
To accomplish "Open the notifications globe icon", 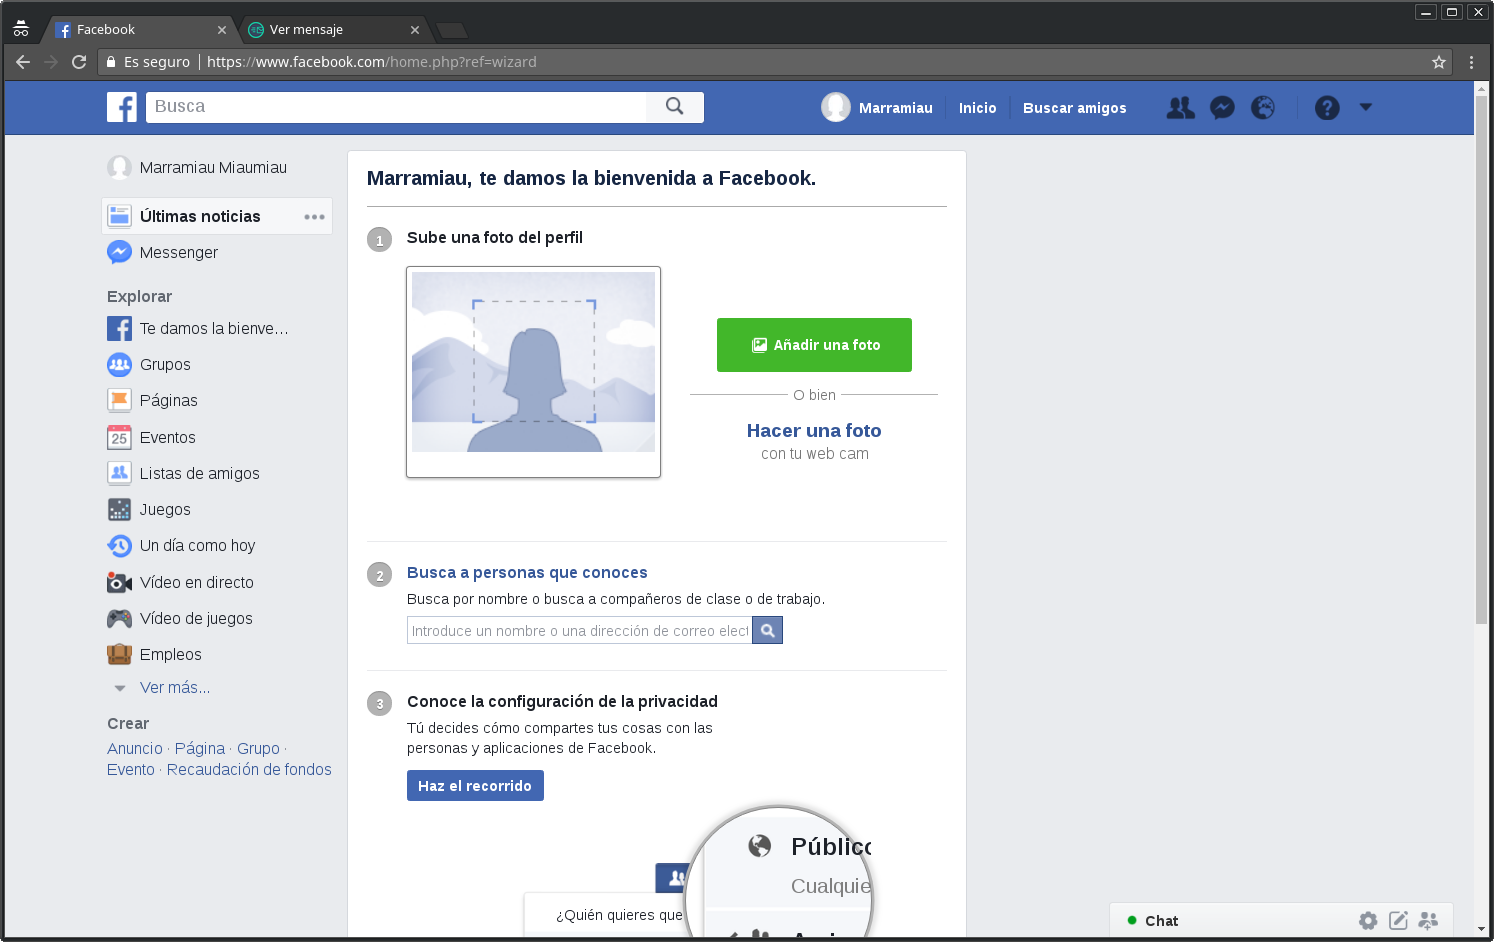I will (x=1263, y=107).
